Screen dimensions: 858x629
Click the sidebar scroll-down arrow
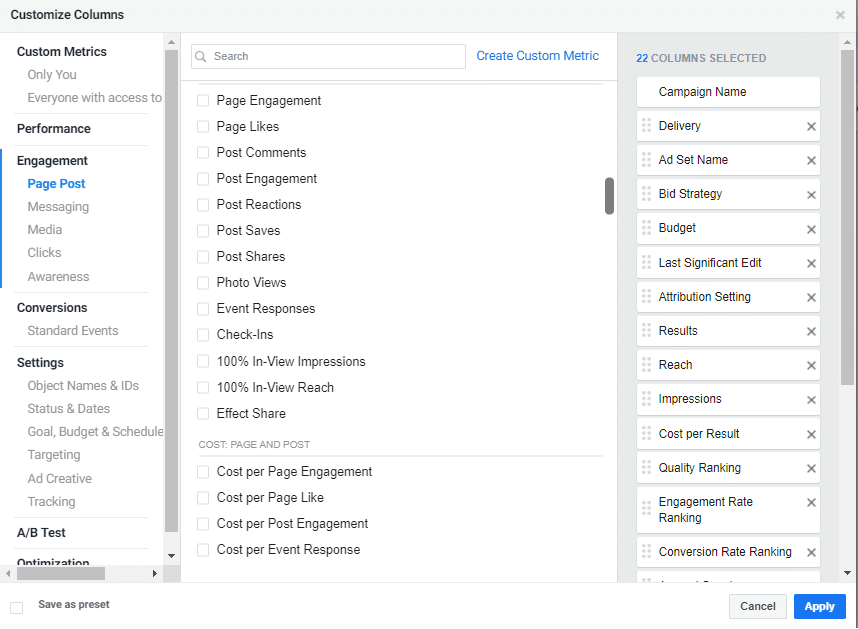(171, 556)
